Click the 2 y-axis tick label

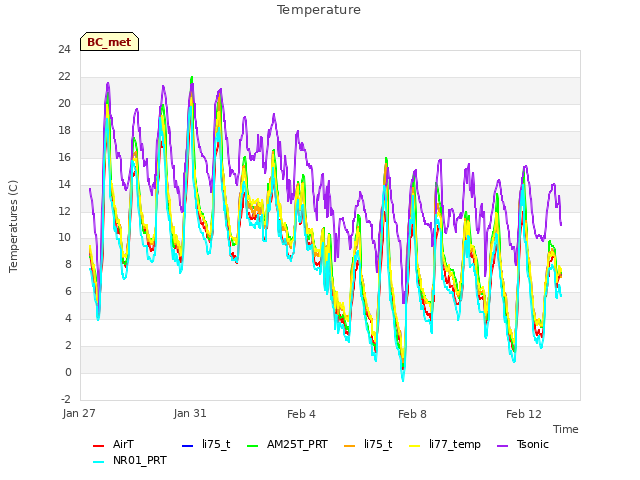68,345
